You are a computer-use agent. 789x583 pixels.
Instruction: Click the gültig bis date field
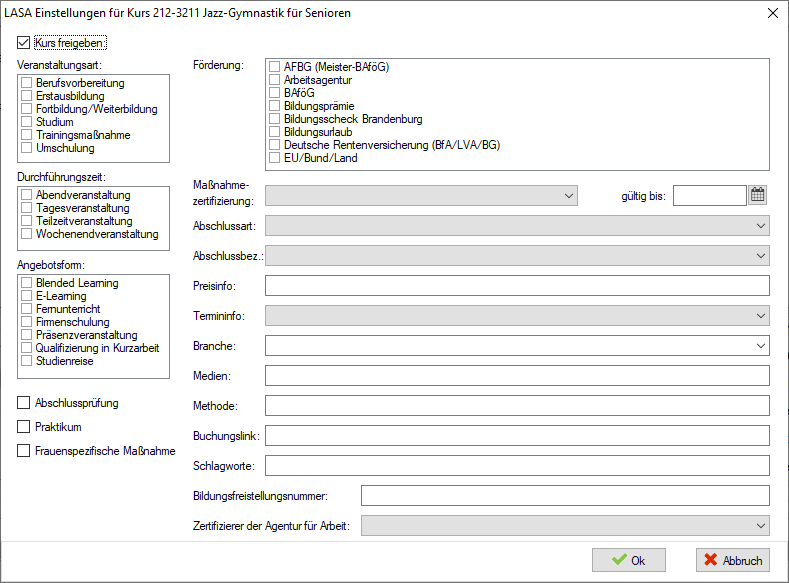pyautogui.click(x=709, y=196)
